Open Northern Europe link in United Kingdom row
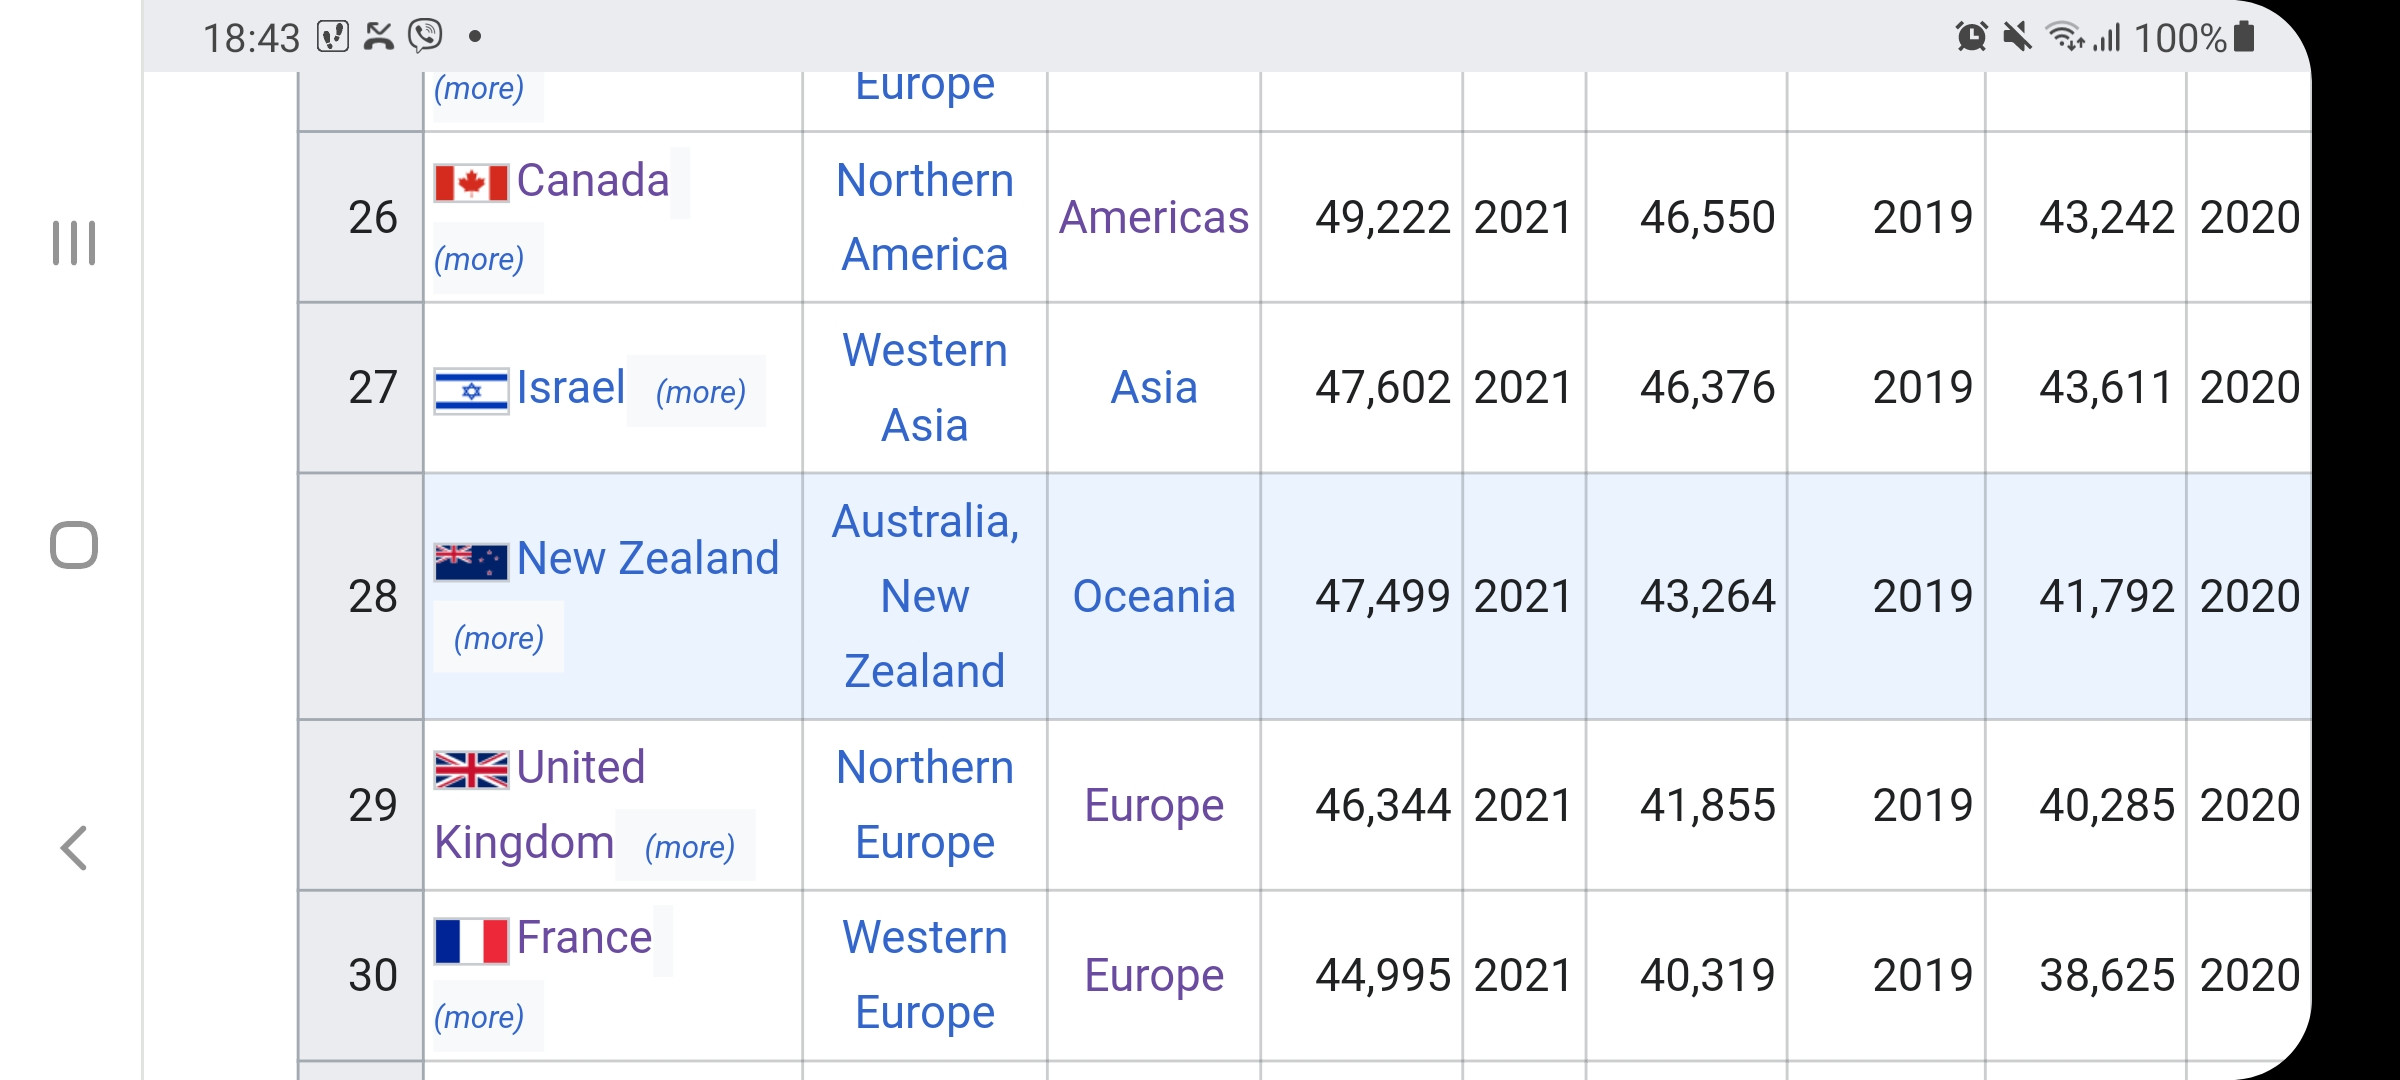 925,805
